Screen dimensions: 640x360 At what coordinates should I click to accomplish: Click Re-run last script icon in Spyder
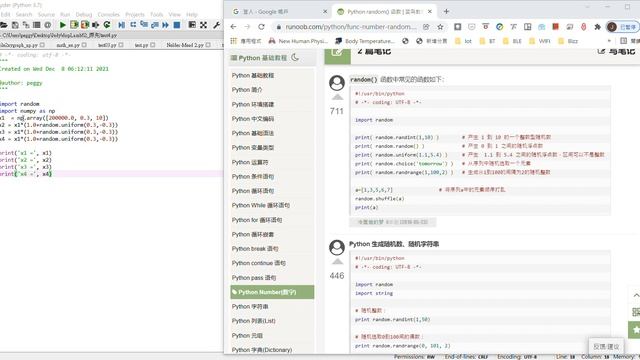pyautogui.click(x=107, y=25)
